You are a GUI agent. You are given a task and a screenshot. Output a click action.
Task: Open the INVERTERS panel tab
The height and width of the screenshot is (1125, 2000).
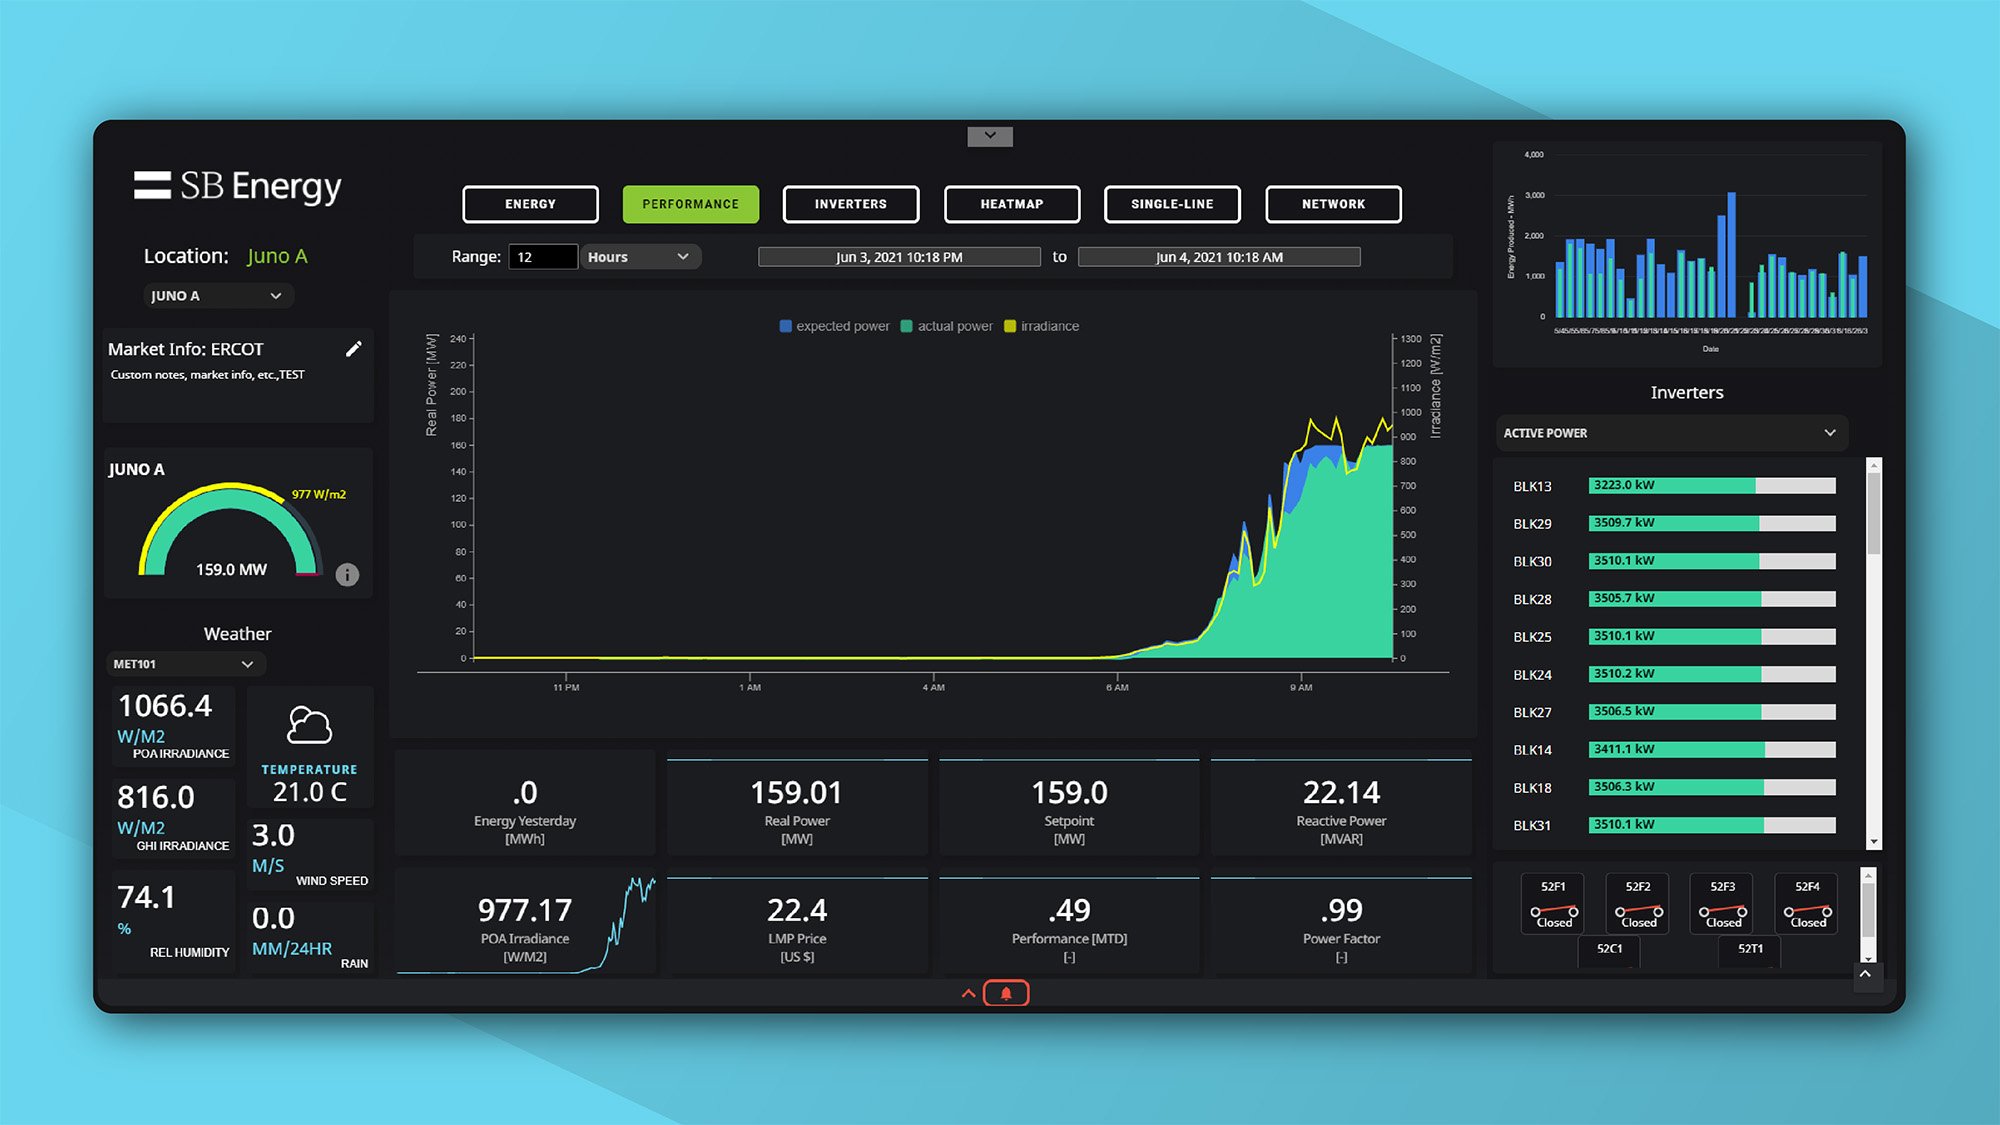[x=852, y=203]
